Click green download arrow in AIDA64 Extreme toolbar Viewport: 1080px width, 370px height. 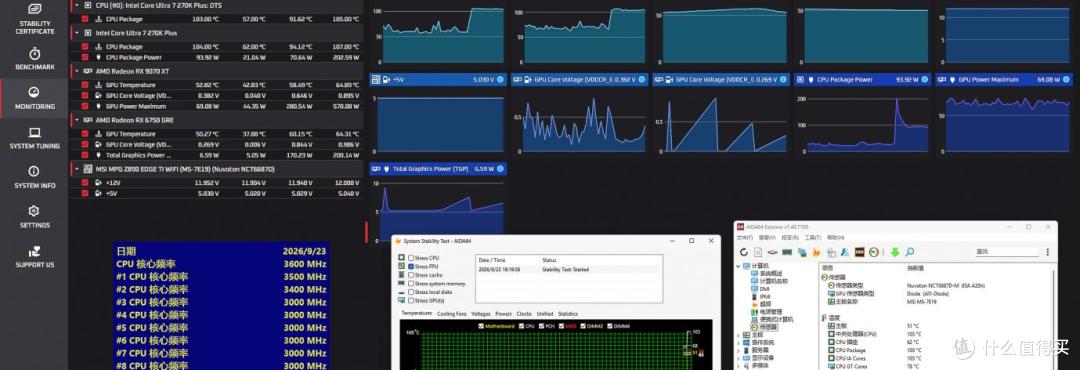tap(895, 252)
